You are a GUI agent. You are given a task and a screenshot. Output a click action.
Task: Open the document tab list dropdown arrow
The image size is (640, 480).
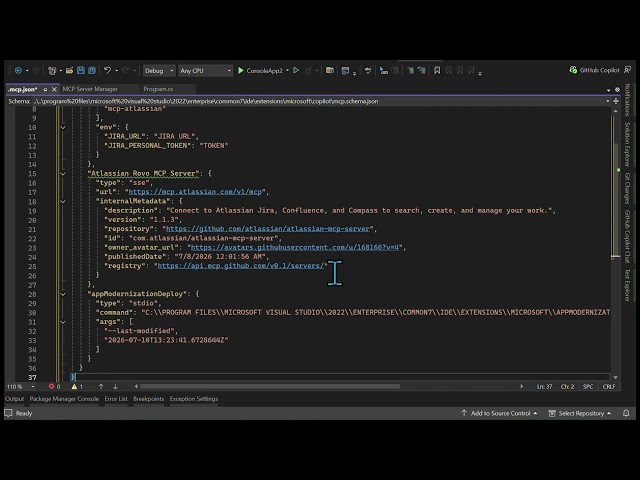point(609,90)
